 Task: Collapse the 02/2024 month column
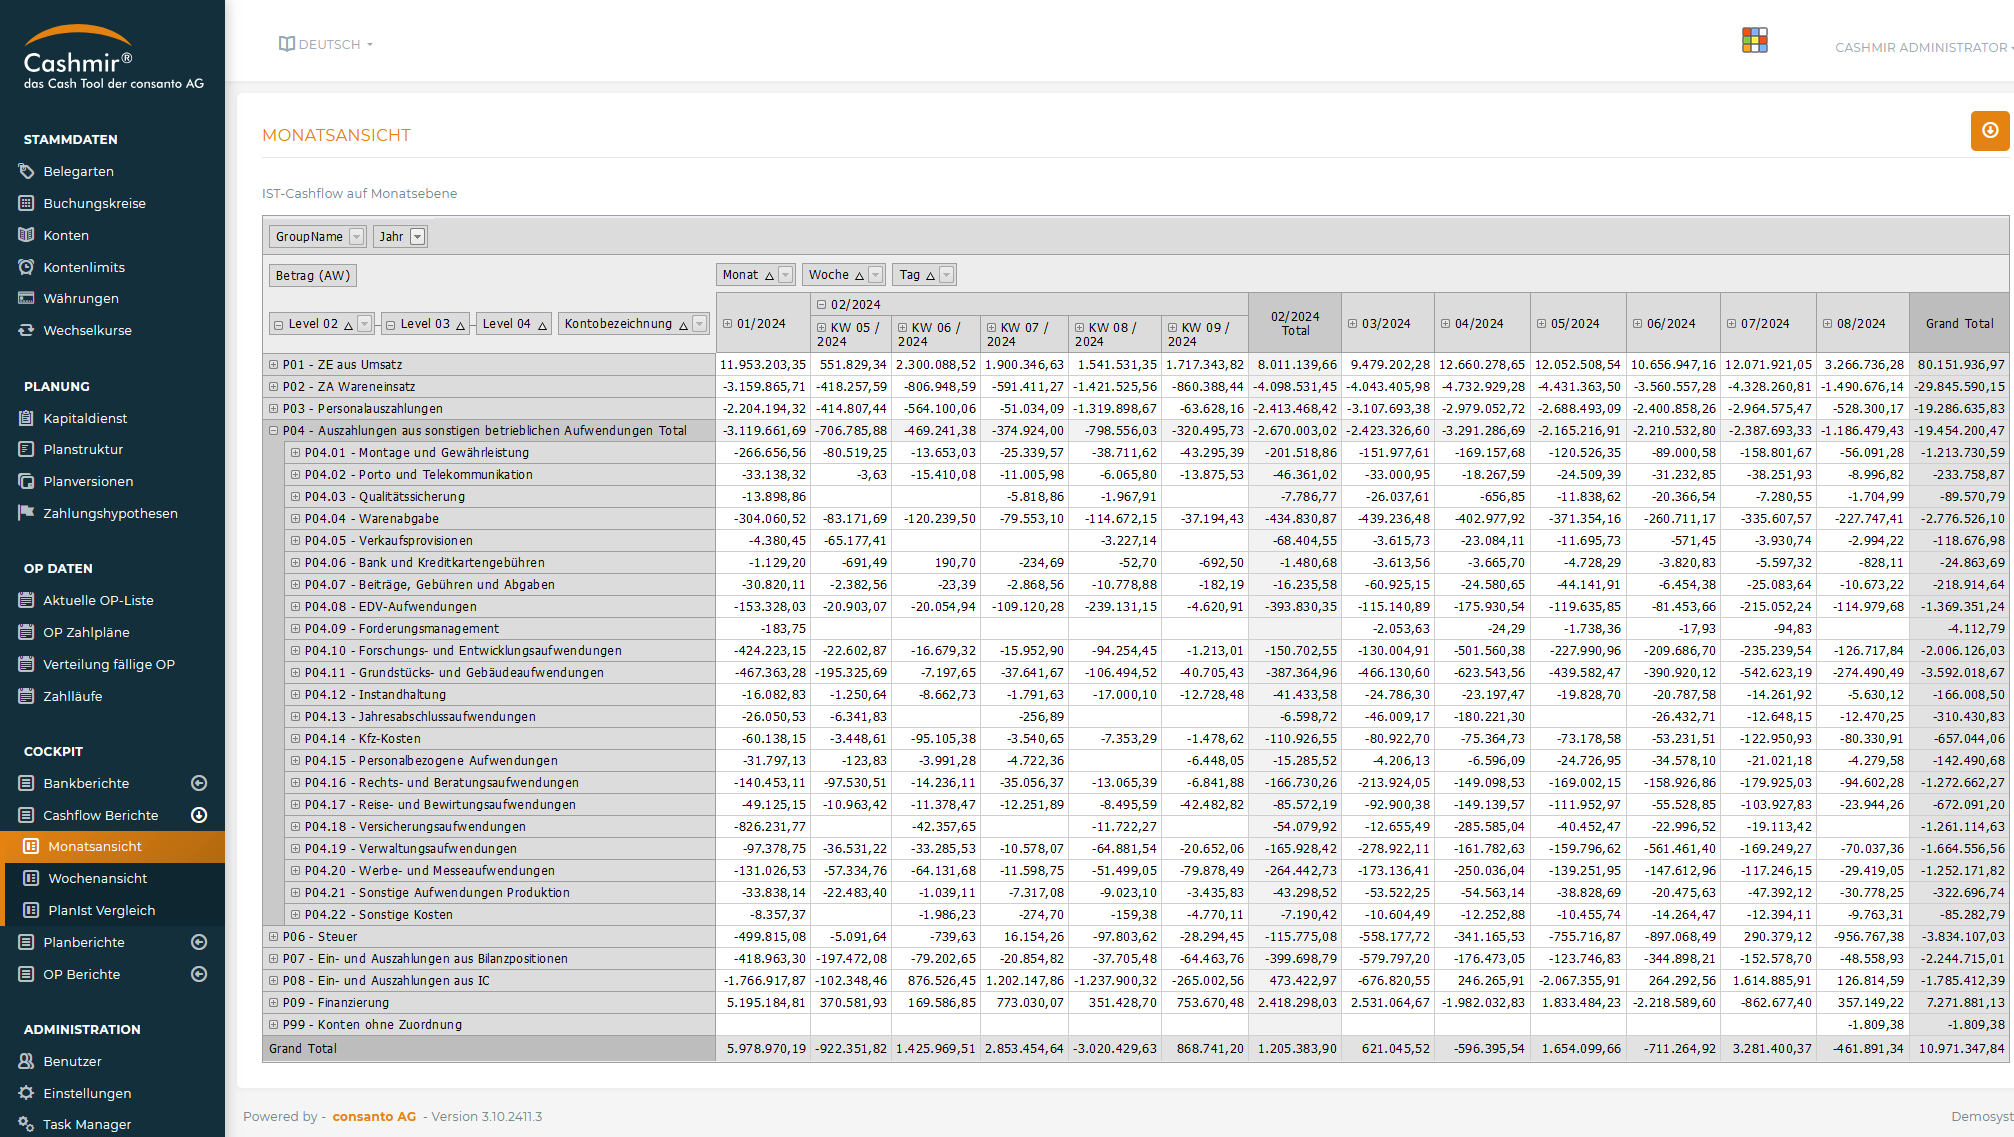pos(821,305)
